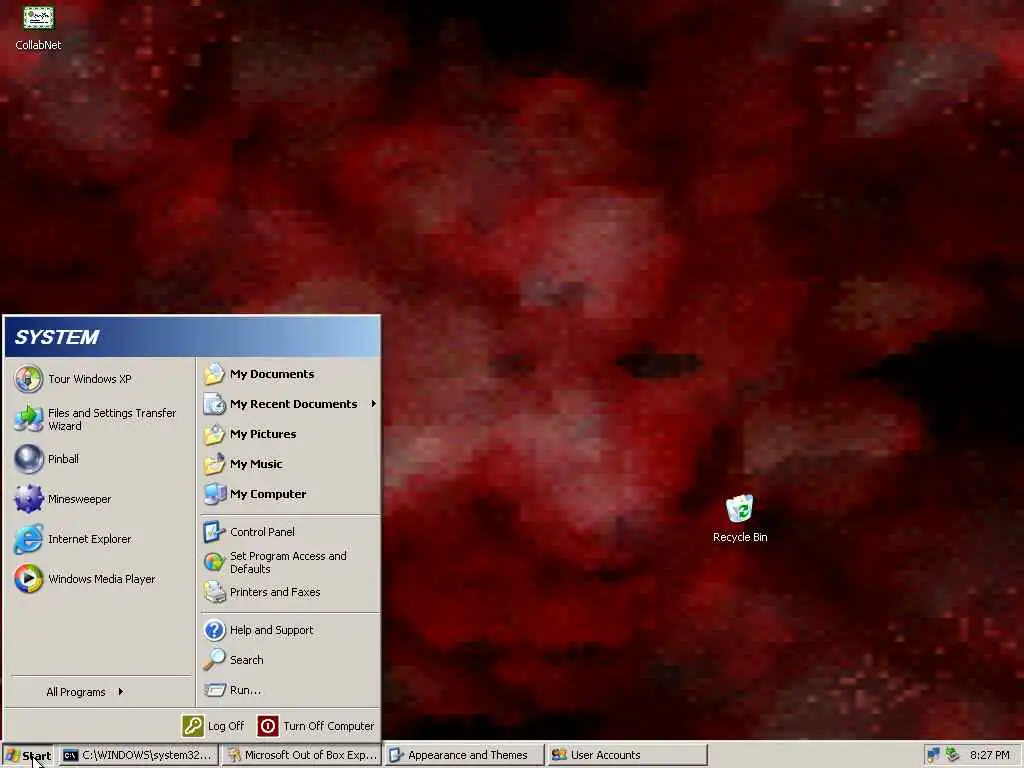
Task: Click the Internet Explorer label
Action: tap(89, 539)
